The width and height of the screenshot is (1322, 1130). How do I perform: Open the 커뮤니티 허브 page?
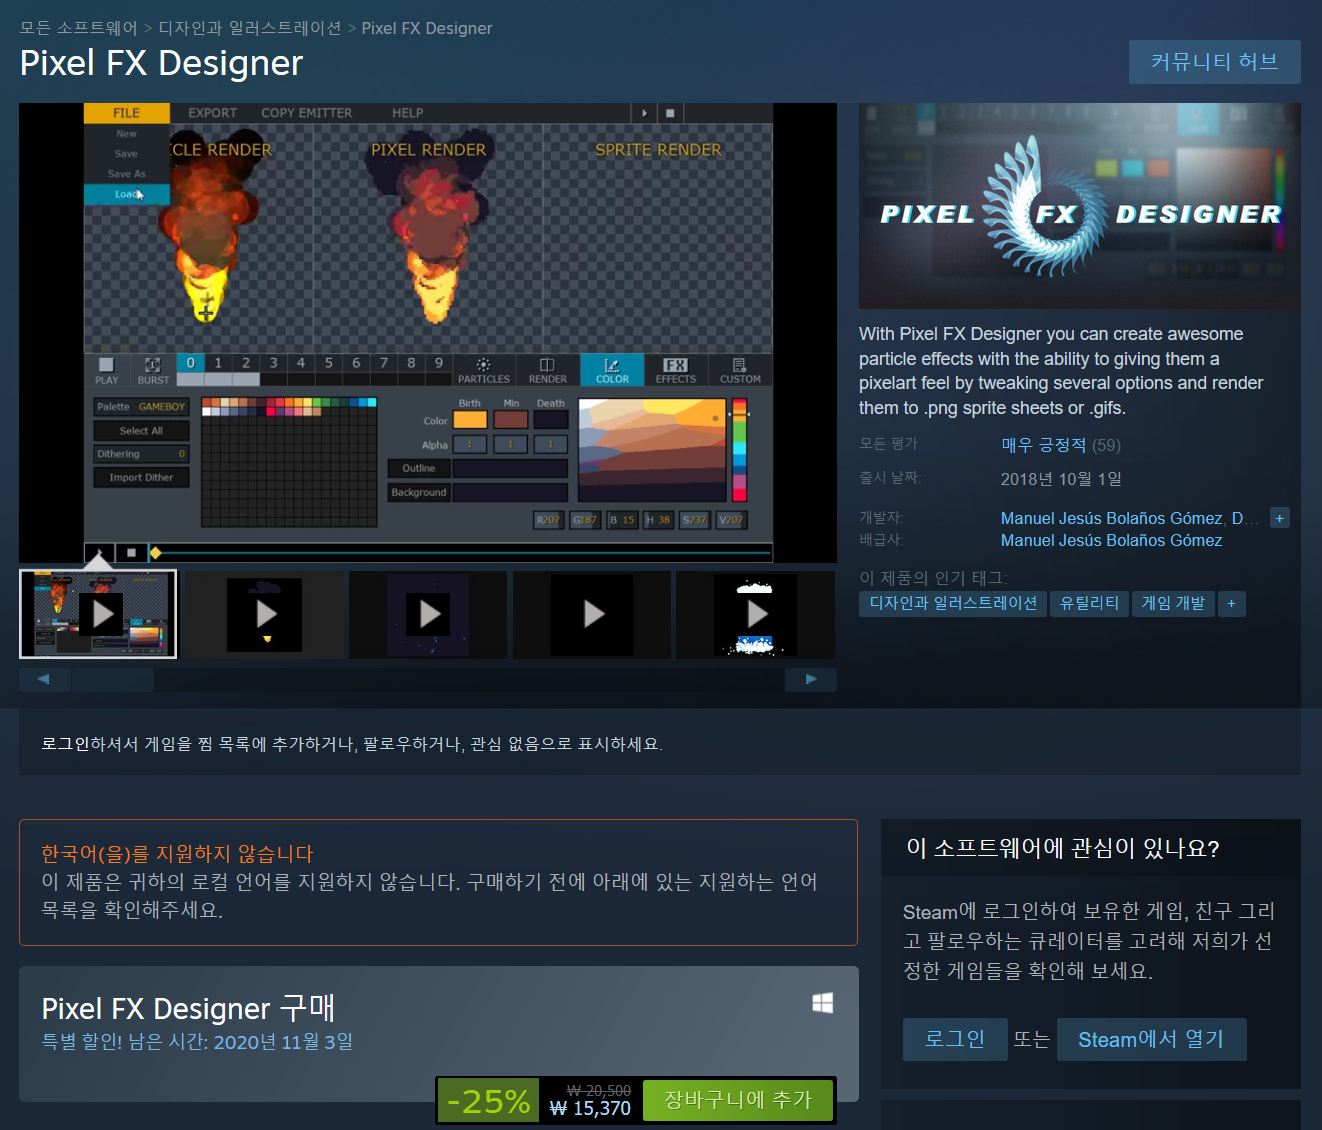tap(1214, 62)
